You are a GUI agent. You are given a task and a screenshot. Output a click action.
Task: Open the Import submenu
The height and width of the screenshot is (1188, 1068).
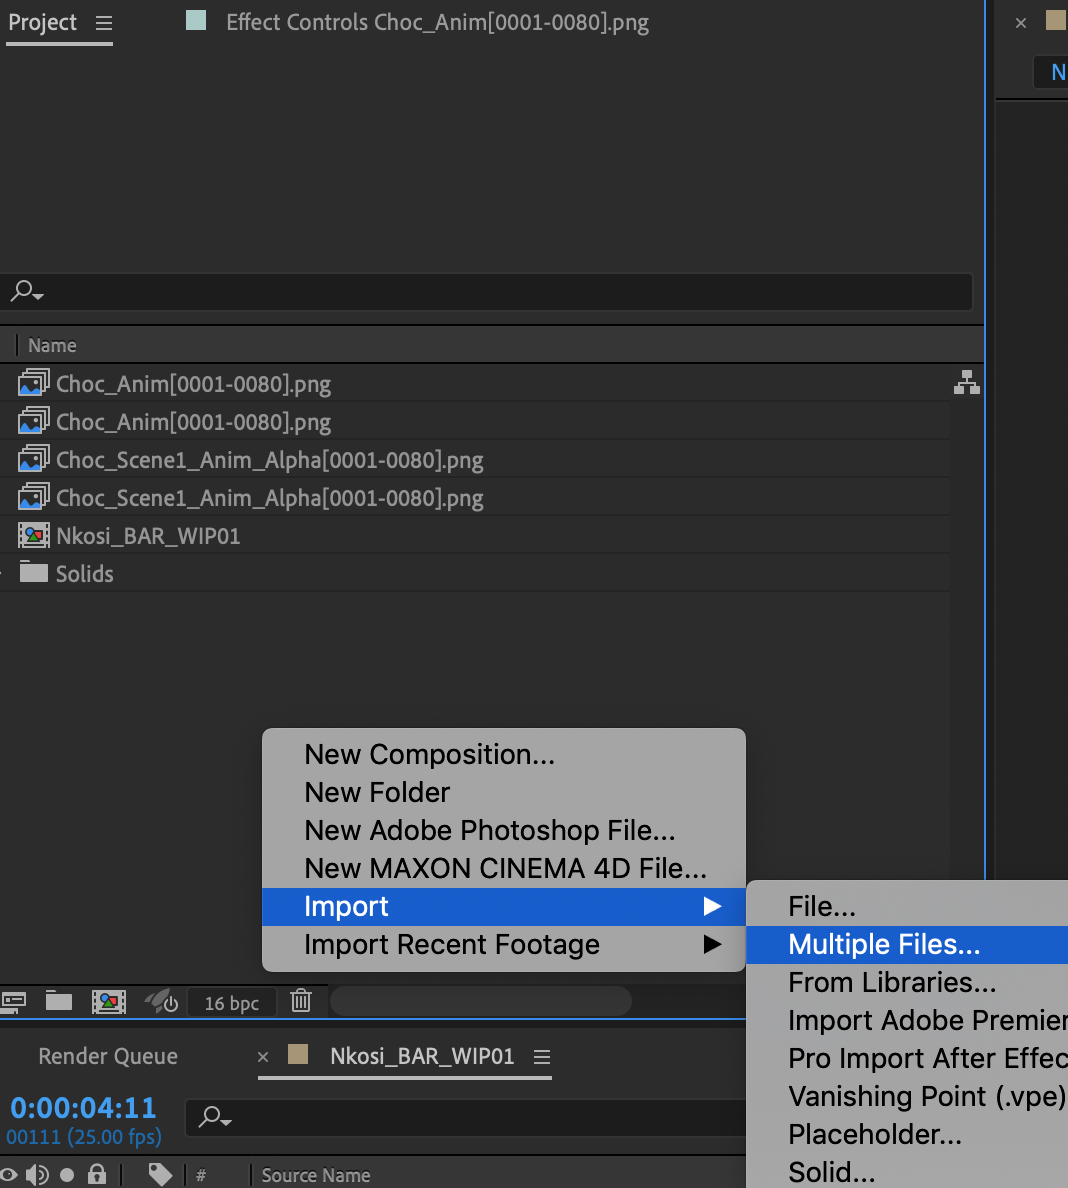pyautogui.click(x=504, y=906)
